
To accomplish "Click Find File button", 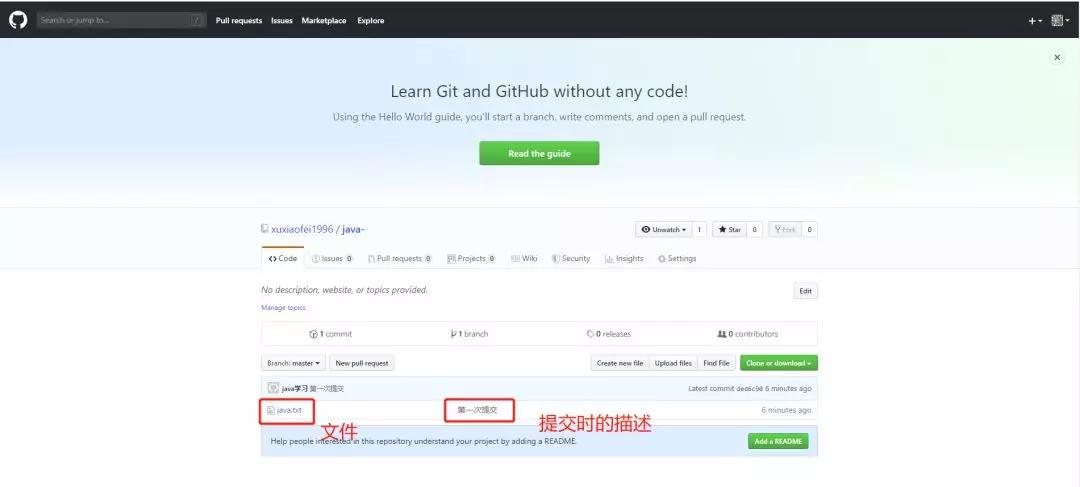I will pyautogui.click(x=716, y=363).
